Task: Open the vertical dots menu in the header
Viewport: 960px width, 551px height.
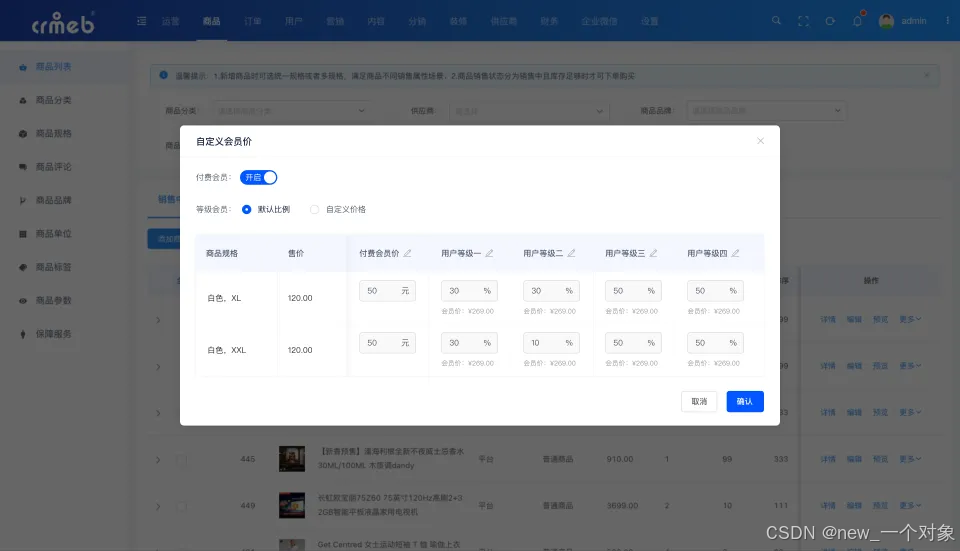Action: 948,21
